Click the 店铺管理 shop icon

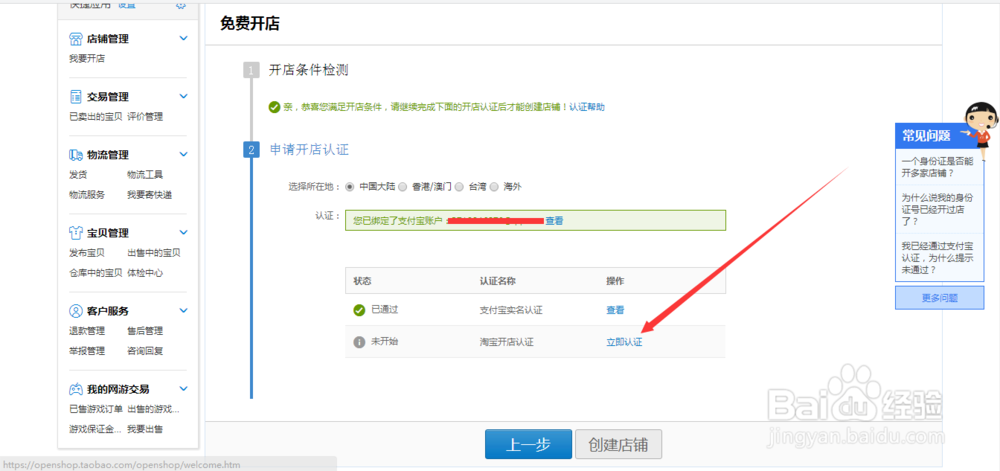[76, 39]
